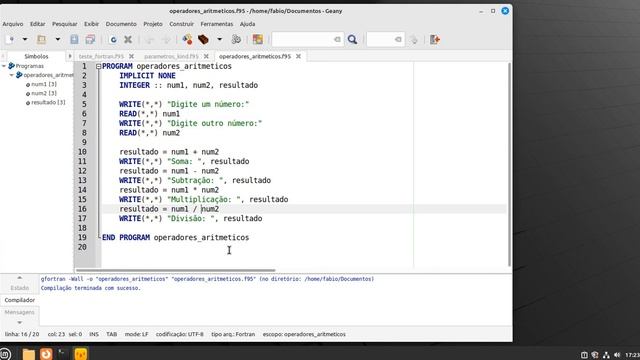Open the Exibir menu

pos(91,24)
